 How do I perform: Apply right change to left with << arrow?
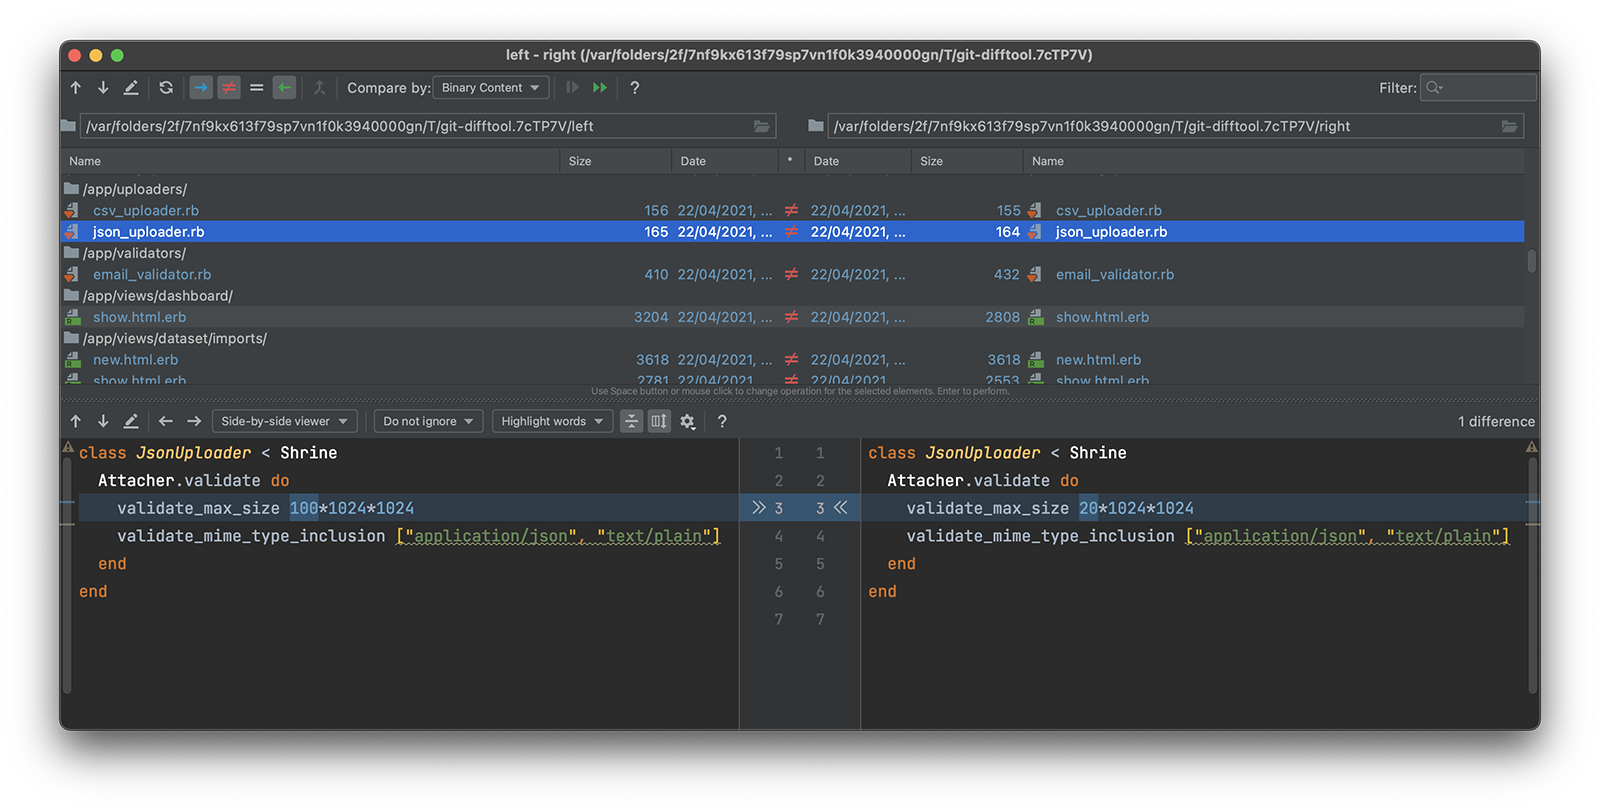[x=840, y=508]
